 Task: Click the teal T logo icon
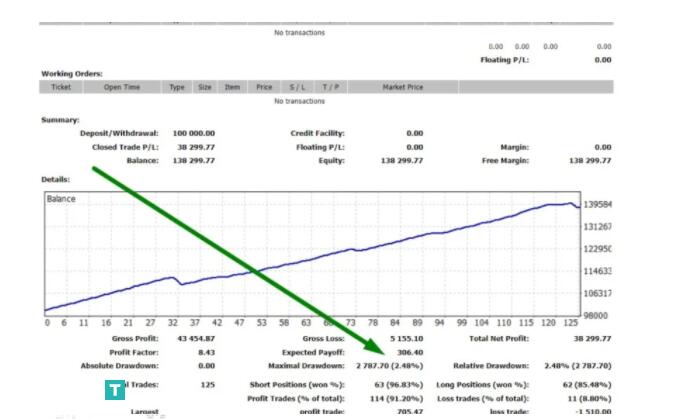point(116,390)
